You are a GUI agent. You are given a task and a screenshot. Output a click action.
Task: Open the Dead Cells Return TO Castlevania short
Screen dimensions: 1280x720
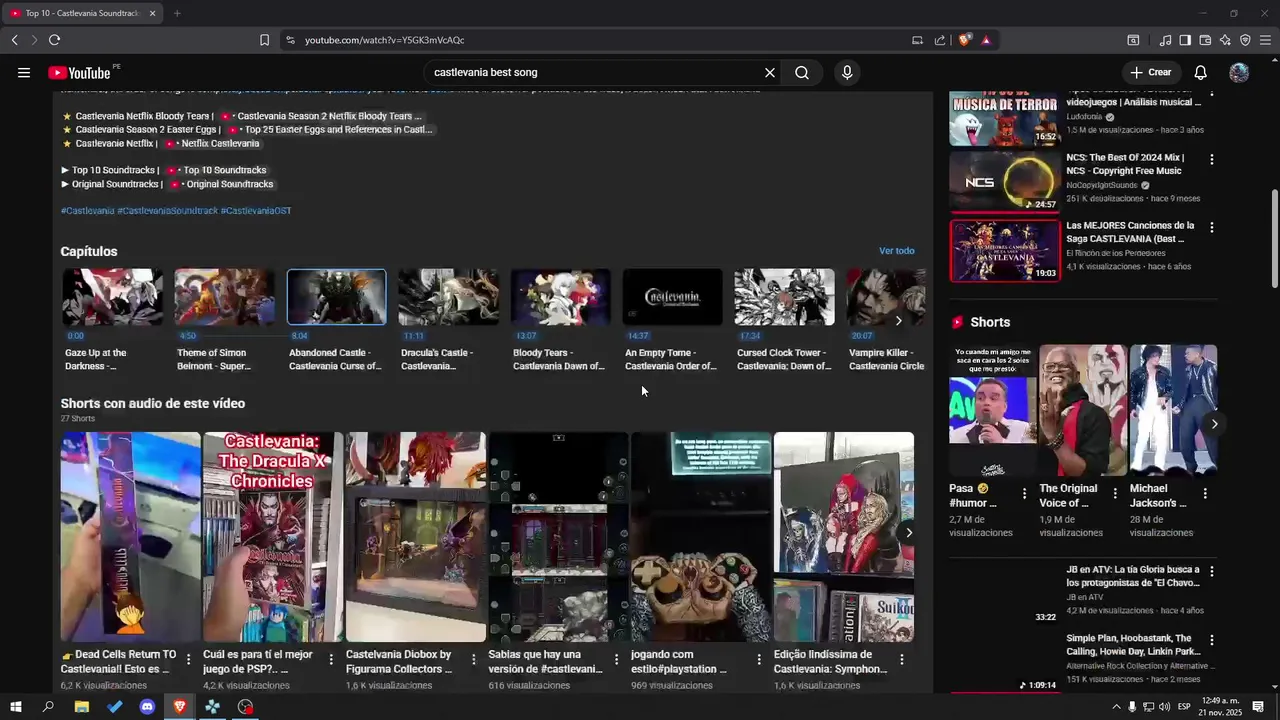pyautogui.click(x=130, y=561)
